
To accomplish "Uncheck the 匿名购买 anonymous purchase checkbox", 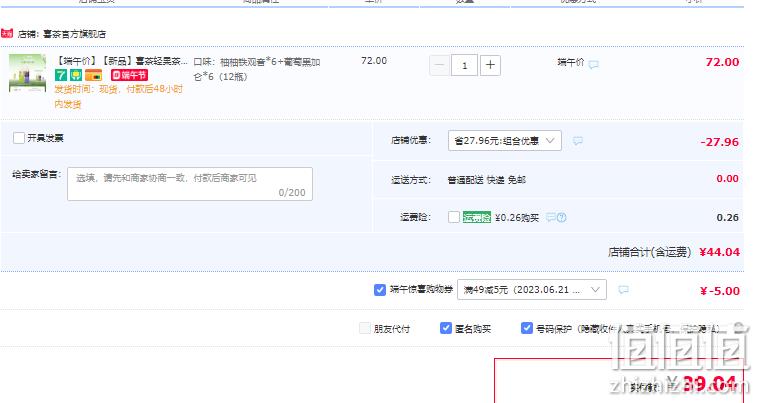I will click(446, 328).
